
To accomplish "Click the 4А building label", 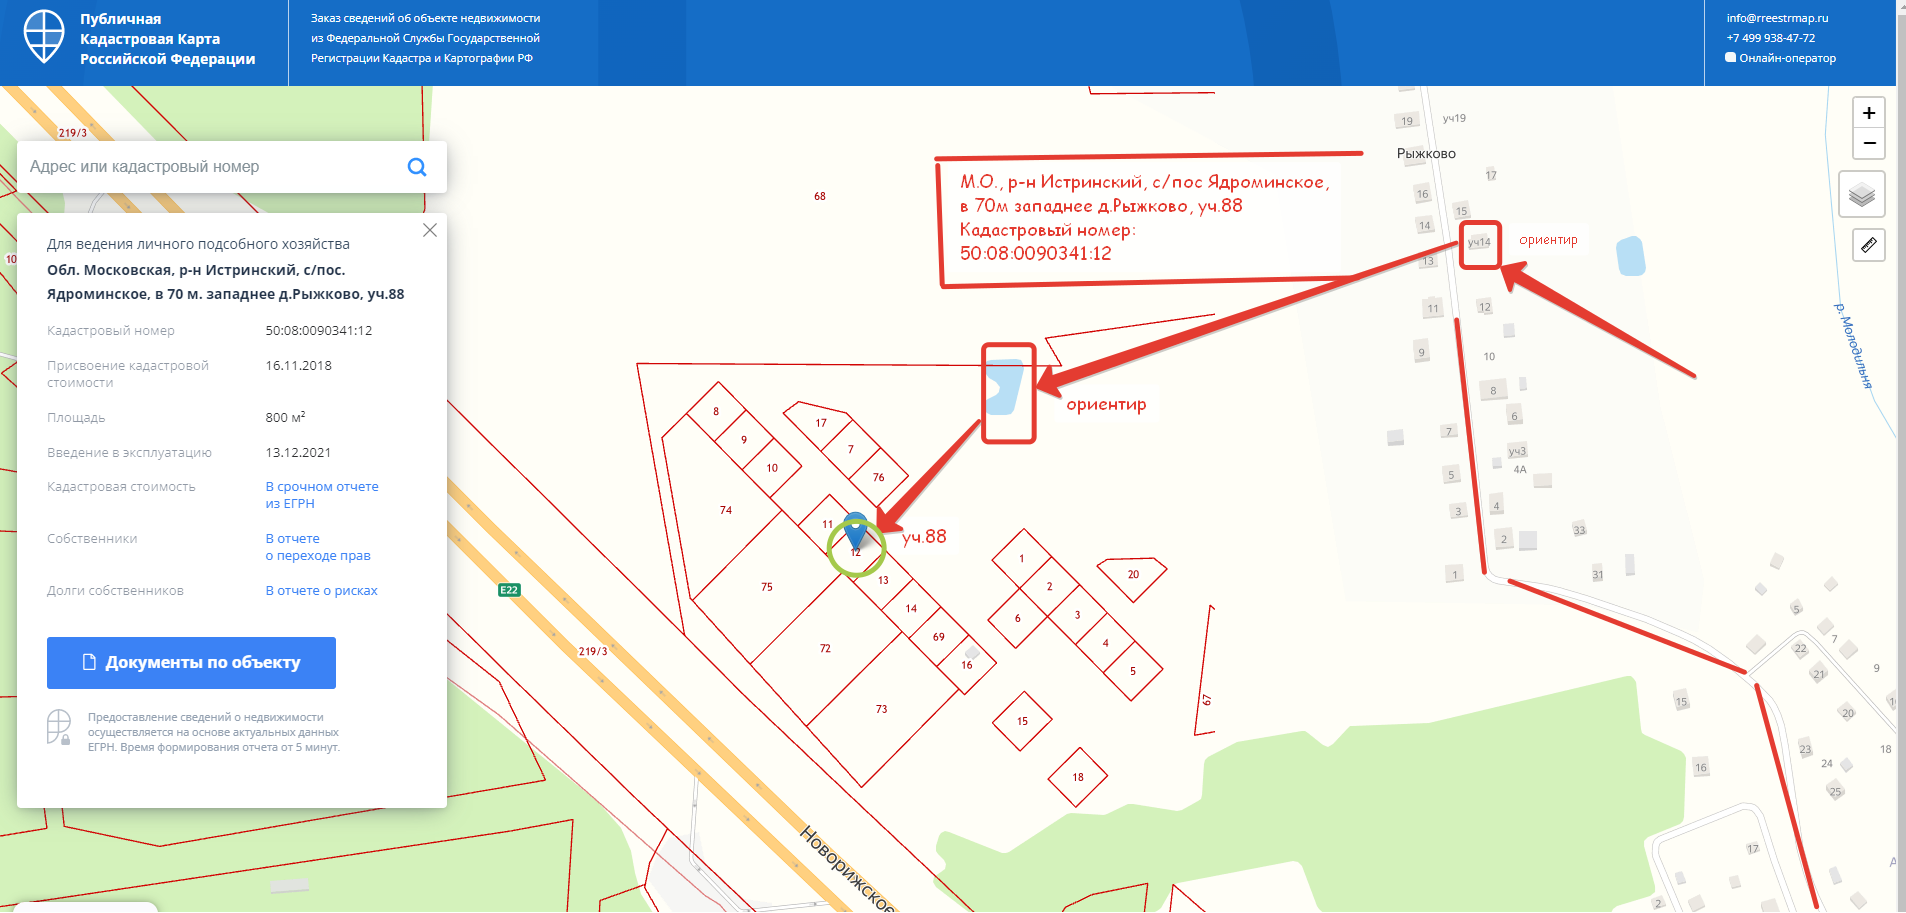I will click(x=1520, y=469).
